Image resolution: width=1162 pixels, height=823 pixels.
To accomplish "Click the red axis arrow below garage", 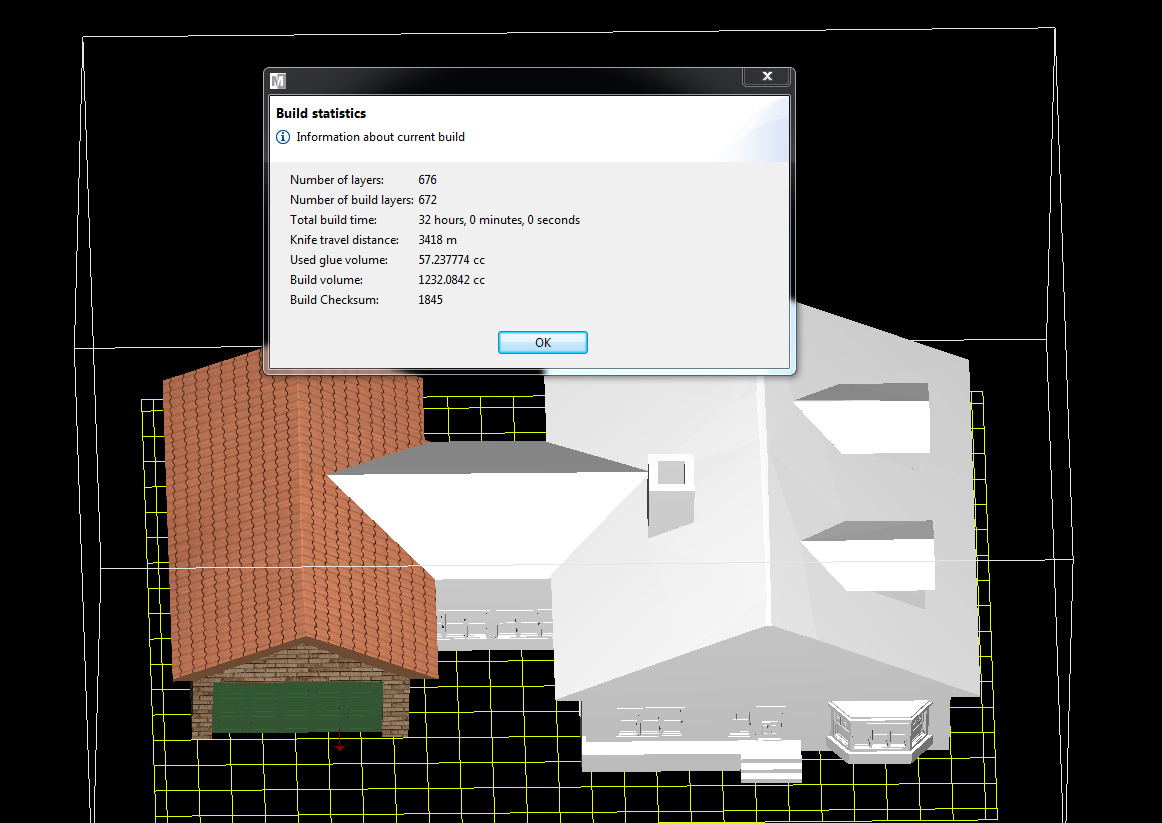I will tap(340, 745).
